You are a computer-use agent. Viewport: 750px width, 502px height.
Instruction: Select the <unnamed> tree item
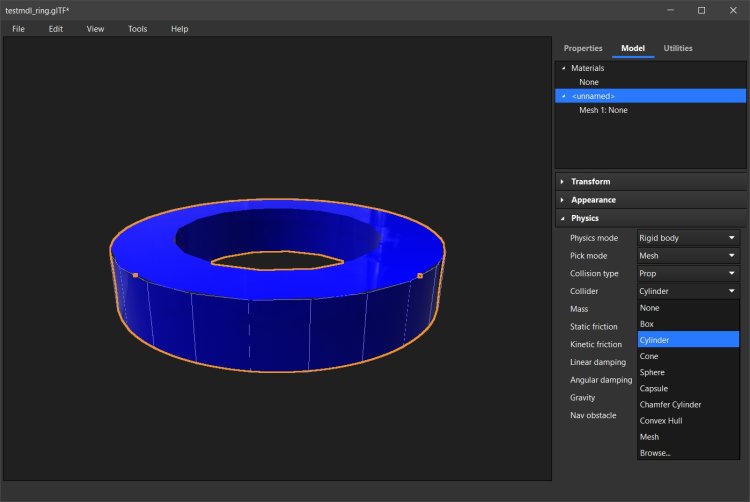[593, 96]
